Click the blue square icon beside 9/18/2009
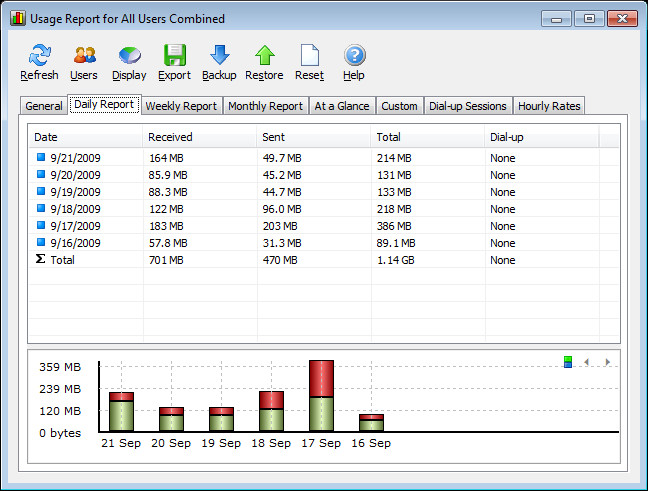648x491 pixels. click(x=40, y=208)
